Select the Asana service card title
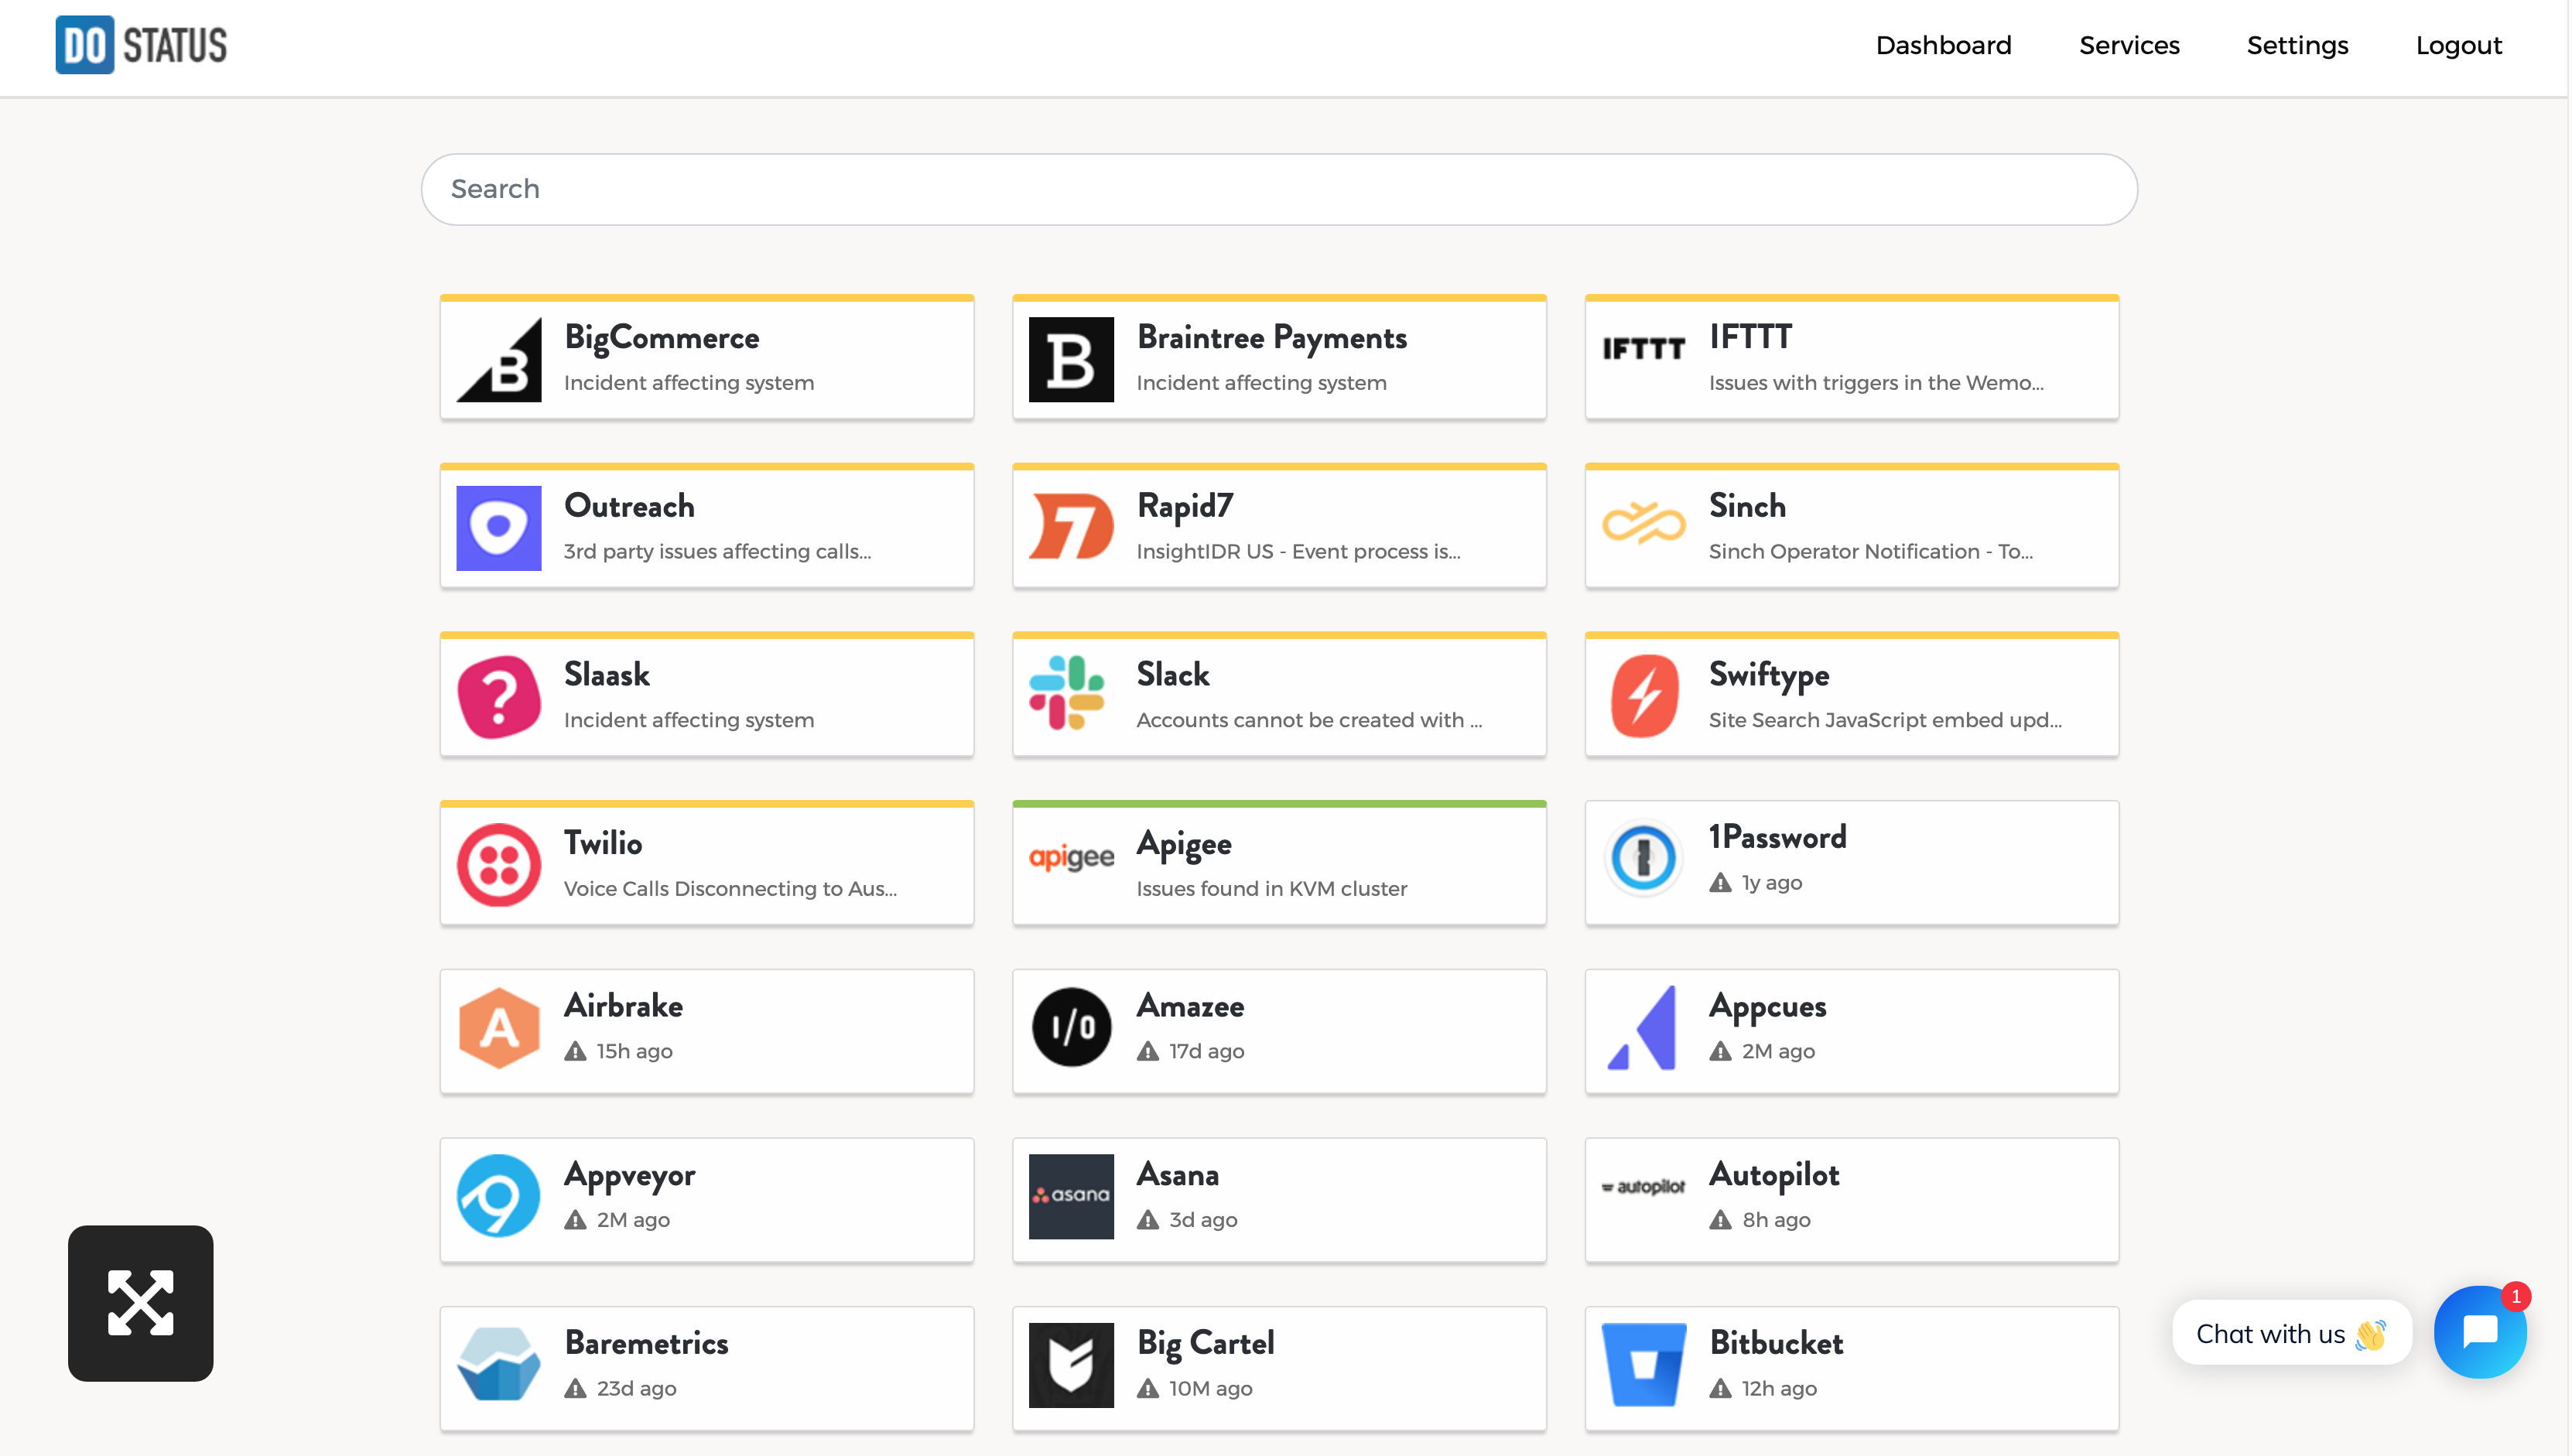The image size is (2572, 1456). tap(1177, 1174)
